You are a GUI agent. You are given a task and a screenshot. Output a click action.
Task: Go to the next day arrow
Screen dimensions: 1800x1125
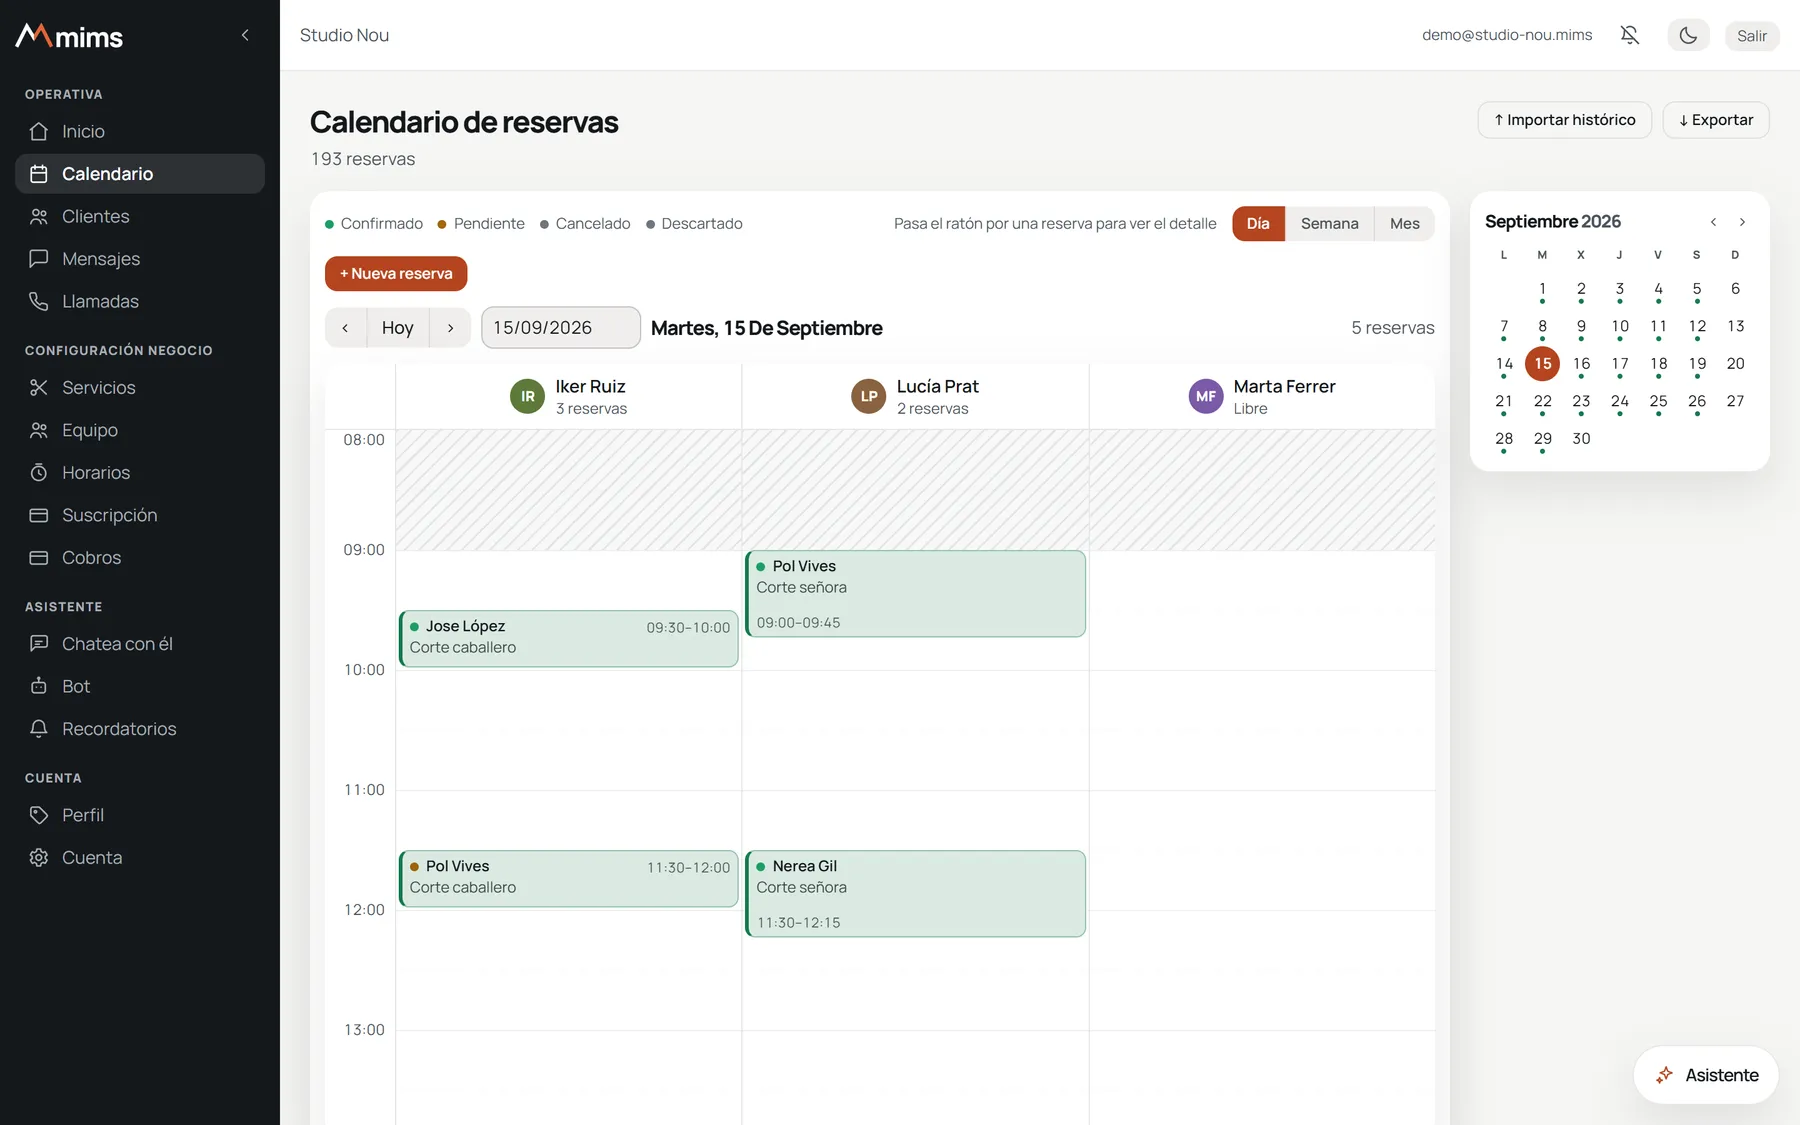450,328
